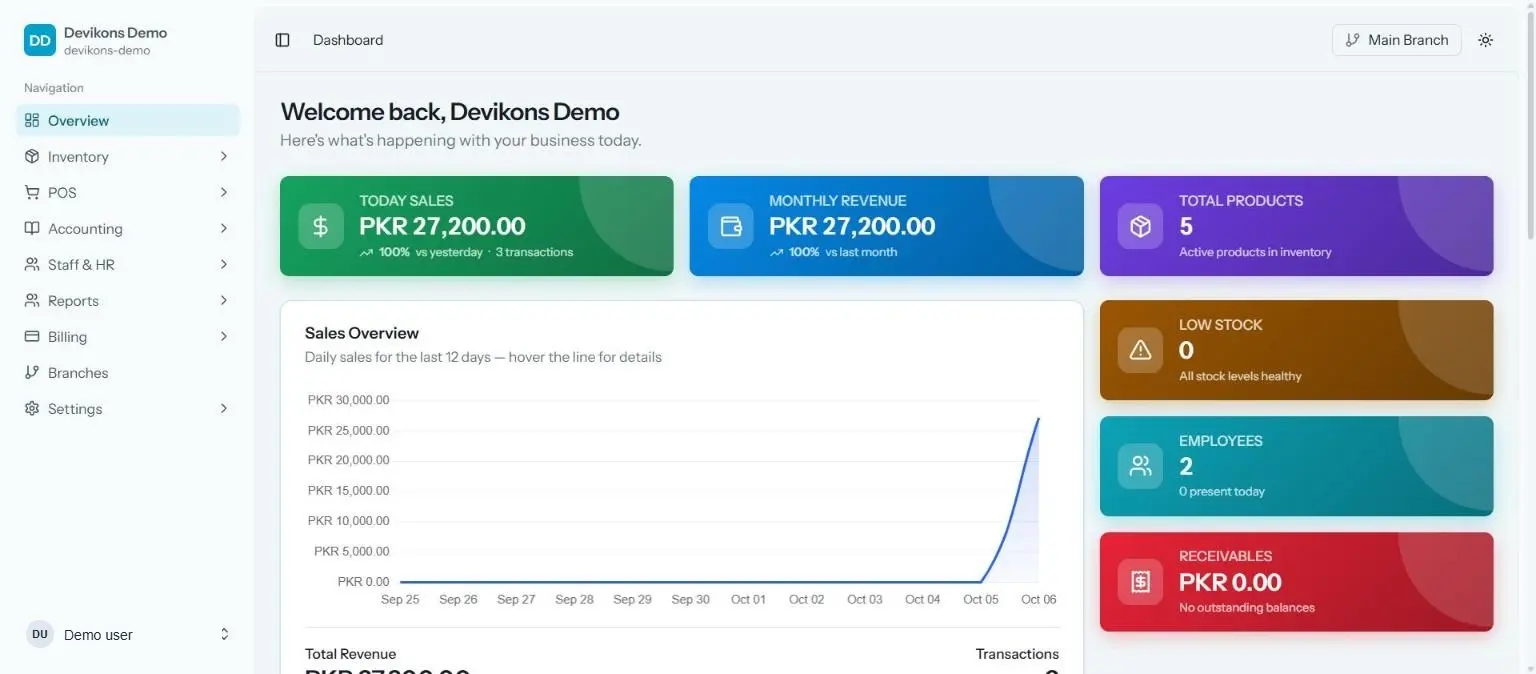Click the Low Stock warning triangle icon

[1141, 350]
